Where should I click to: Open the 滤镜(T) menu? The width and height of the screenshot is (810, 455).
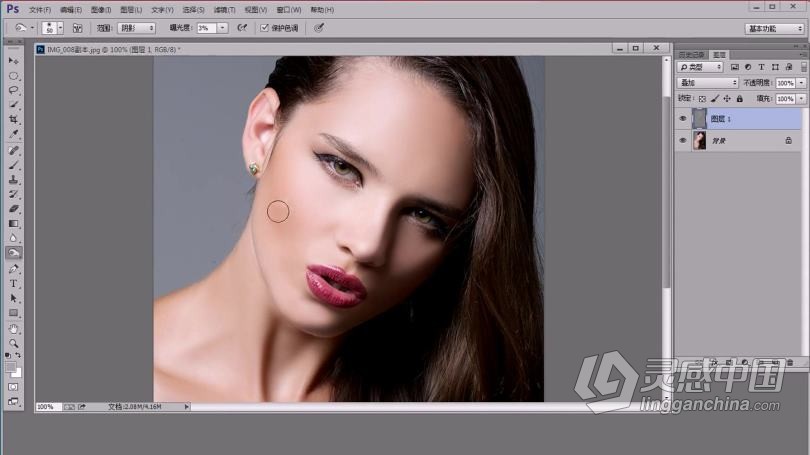click(224, 10)
